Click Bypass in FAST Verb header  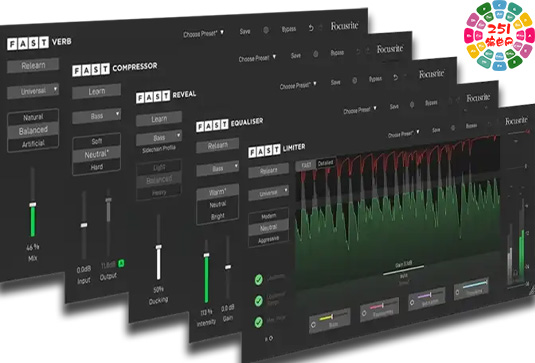pyautogui.click(x=289, y=29)
